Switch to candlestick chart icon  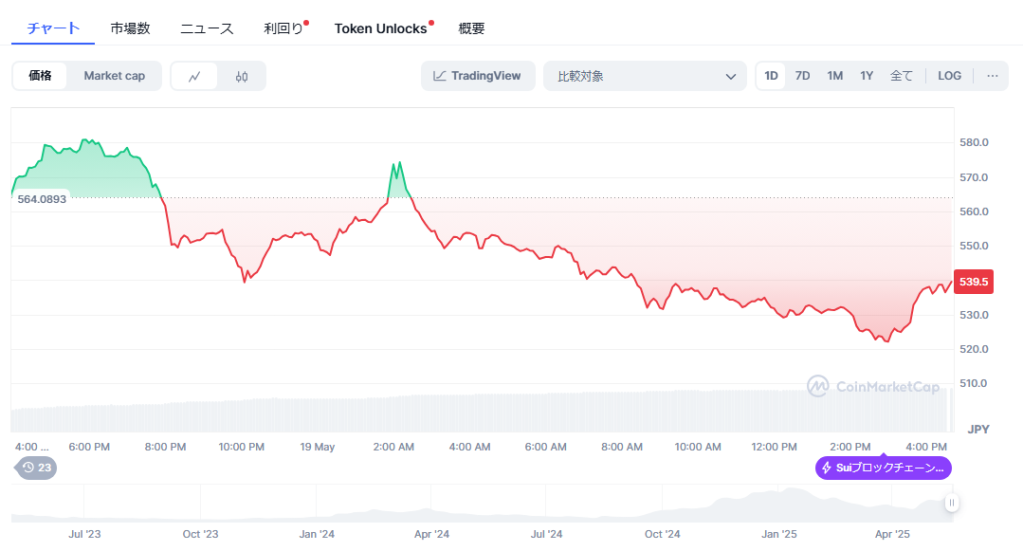point(241,76)
